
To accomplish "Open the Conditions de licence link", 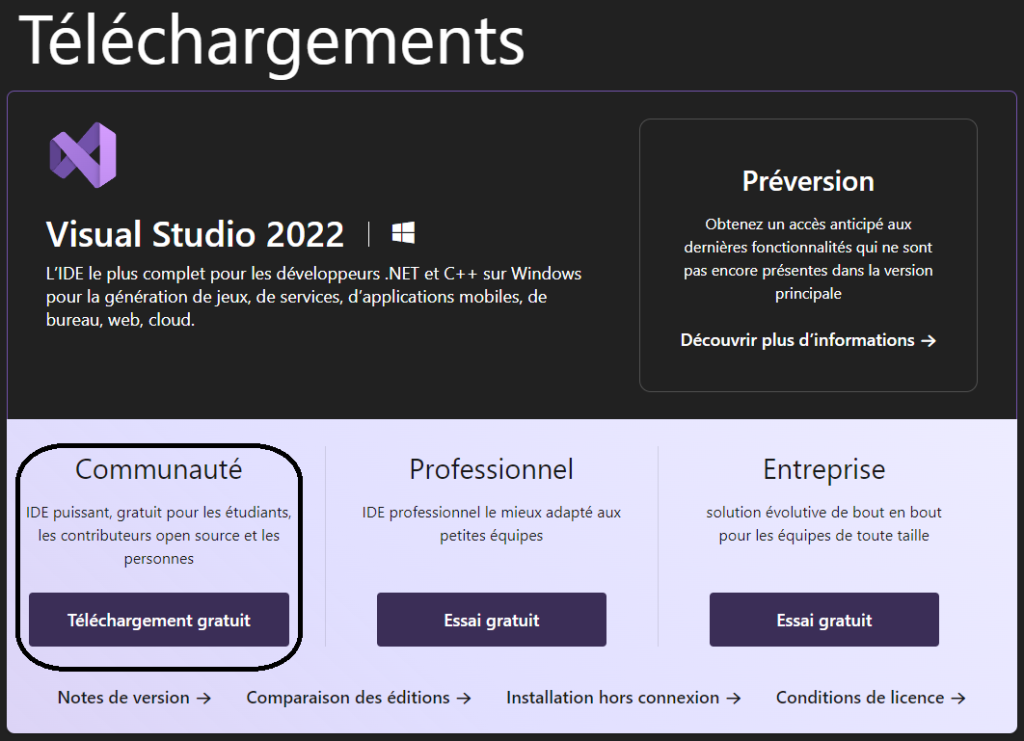I will coord(871,697).
